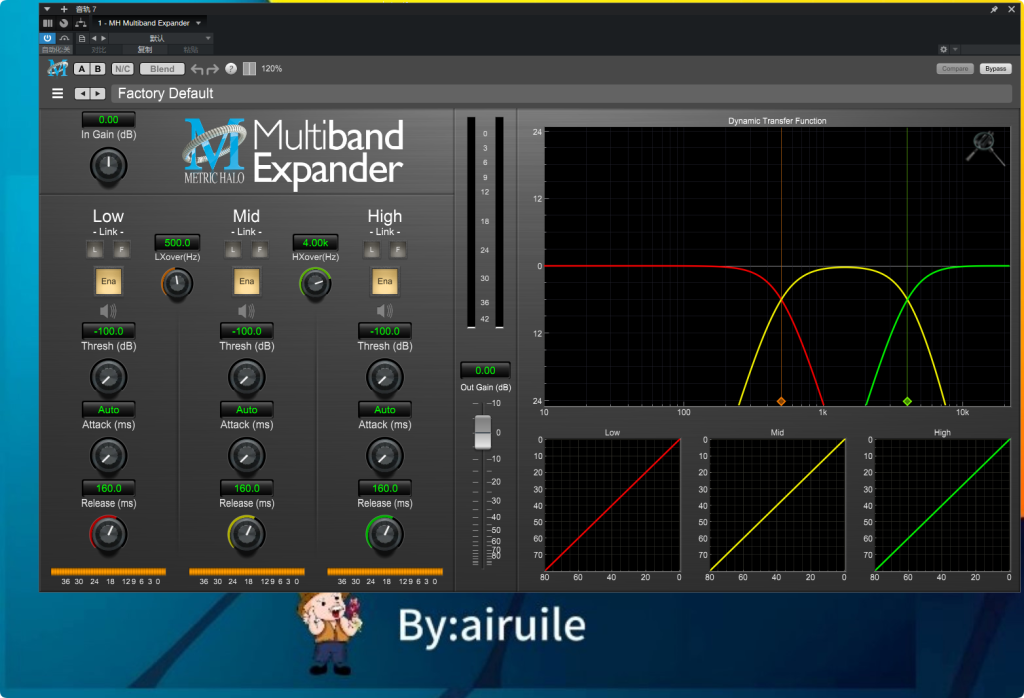
Task: Open the help question mark icon
Action: (x=231, y=69)
